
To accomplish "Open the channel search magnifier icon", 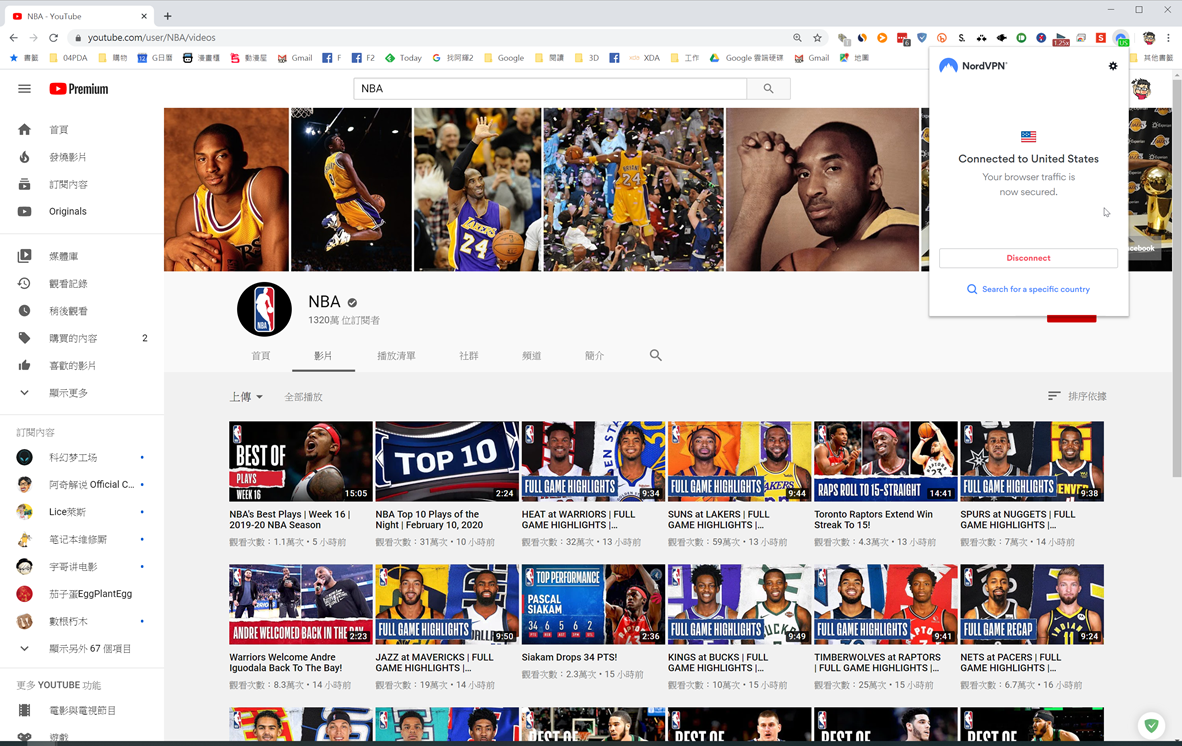I will (656, 355).
